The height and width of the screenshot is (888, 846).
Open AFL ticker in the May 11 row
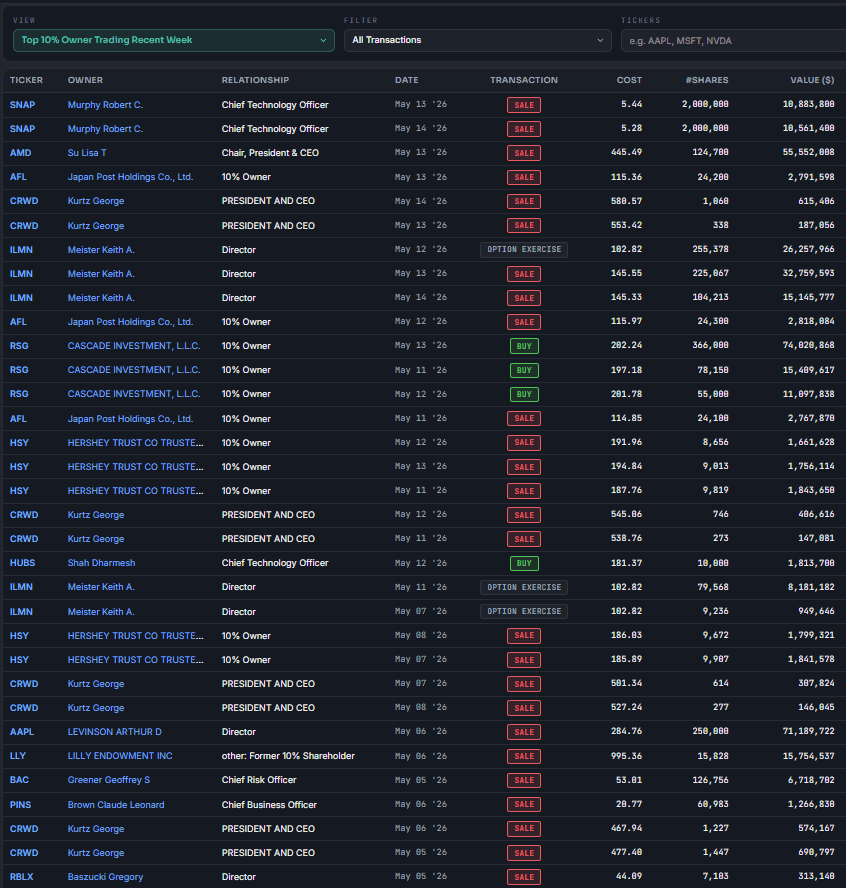pyautogui.click(x=18, y=419)
